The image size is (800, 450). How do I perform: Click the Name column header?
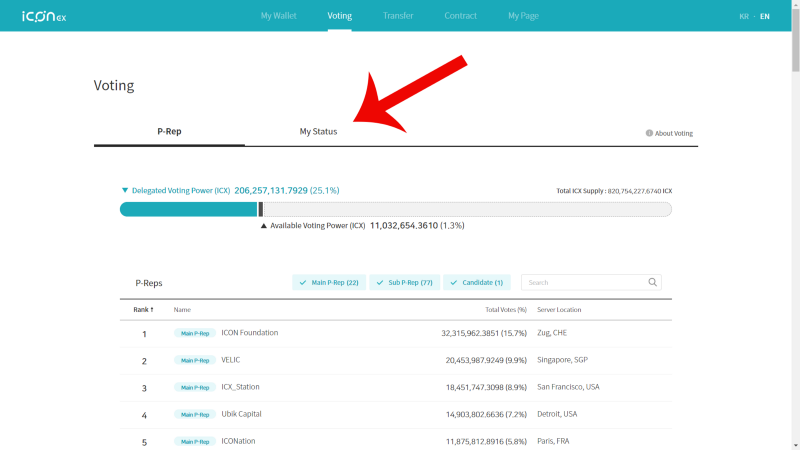pyautogui.click(x=182, y=310)
